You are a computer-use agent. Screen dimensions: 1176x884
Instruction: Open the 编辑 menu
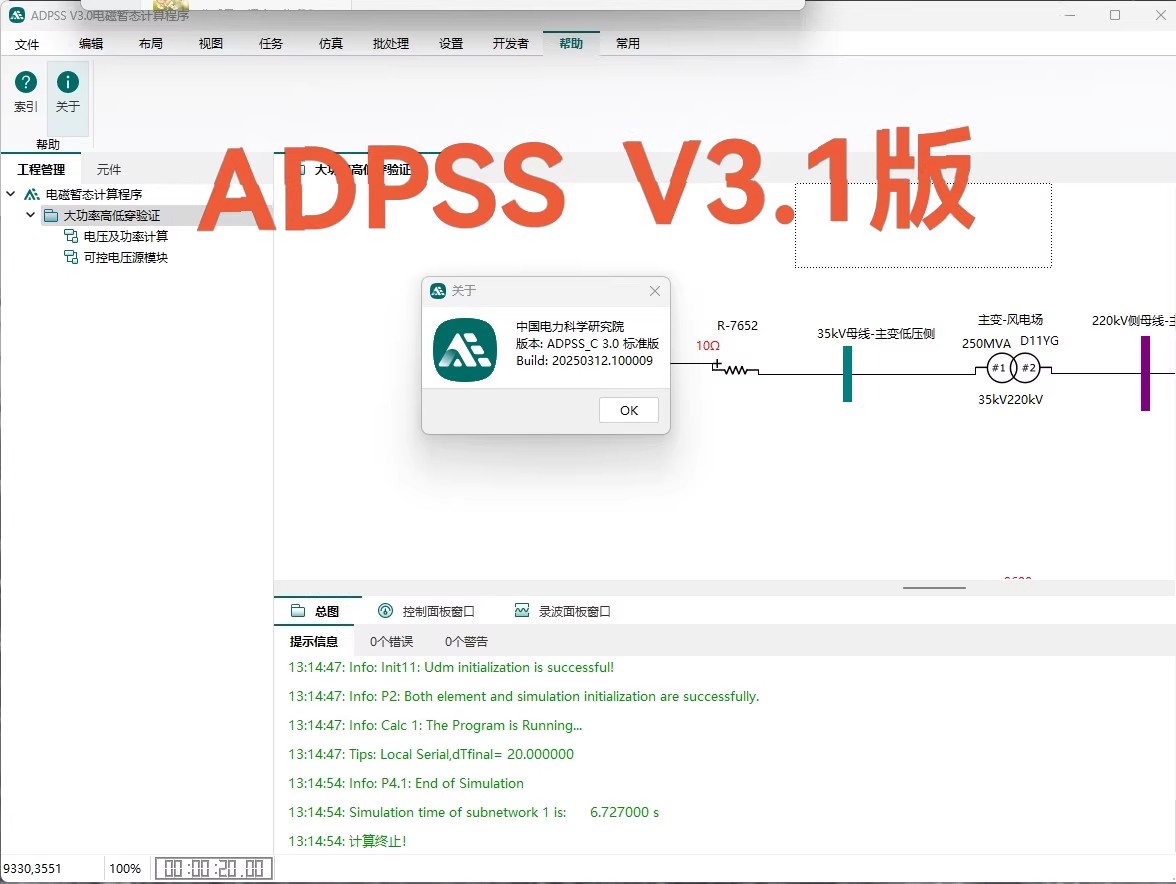[x=91, y=43]
